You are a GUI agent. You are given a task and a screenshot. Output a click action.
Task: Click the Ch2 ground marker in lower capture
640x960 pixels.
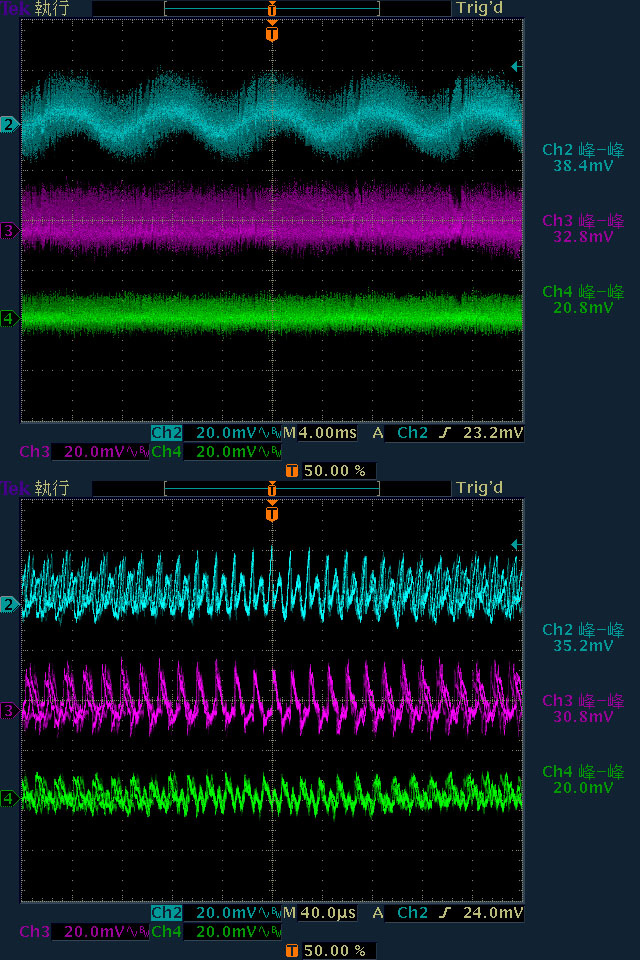[10, 605]
